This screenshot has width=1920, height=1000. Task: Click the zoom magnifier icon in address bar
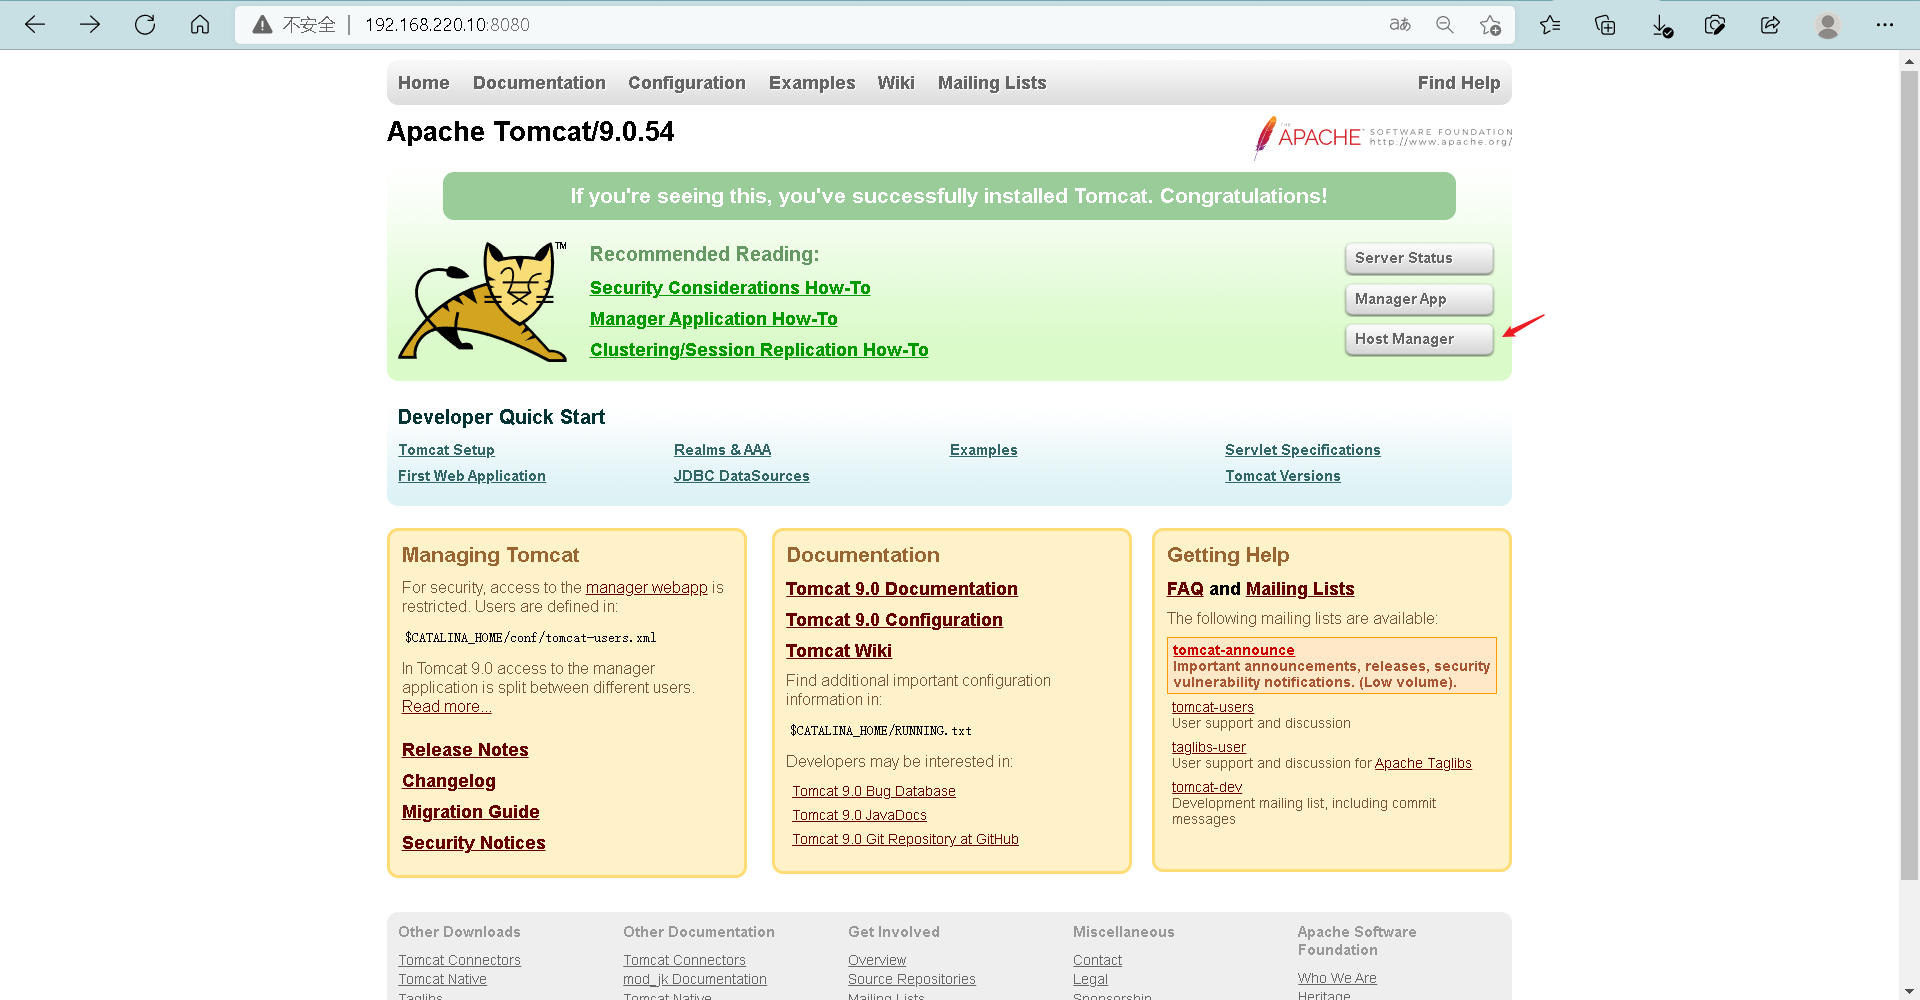1444,25
